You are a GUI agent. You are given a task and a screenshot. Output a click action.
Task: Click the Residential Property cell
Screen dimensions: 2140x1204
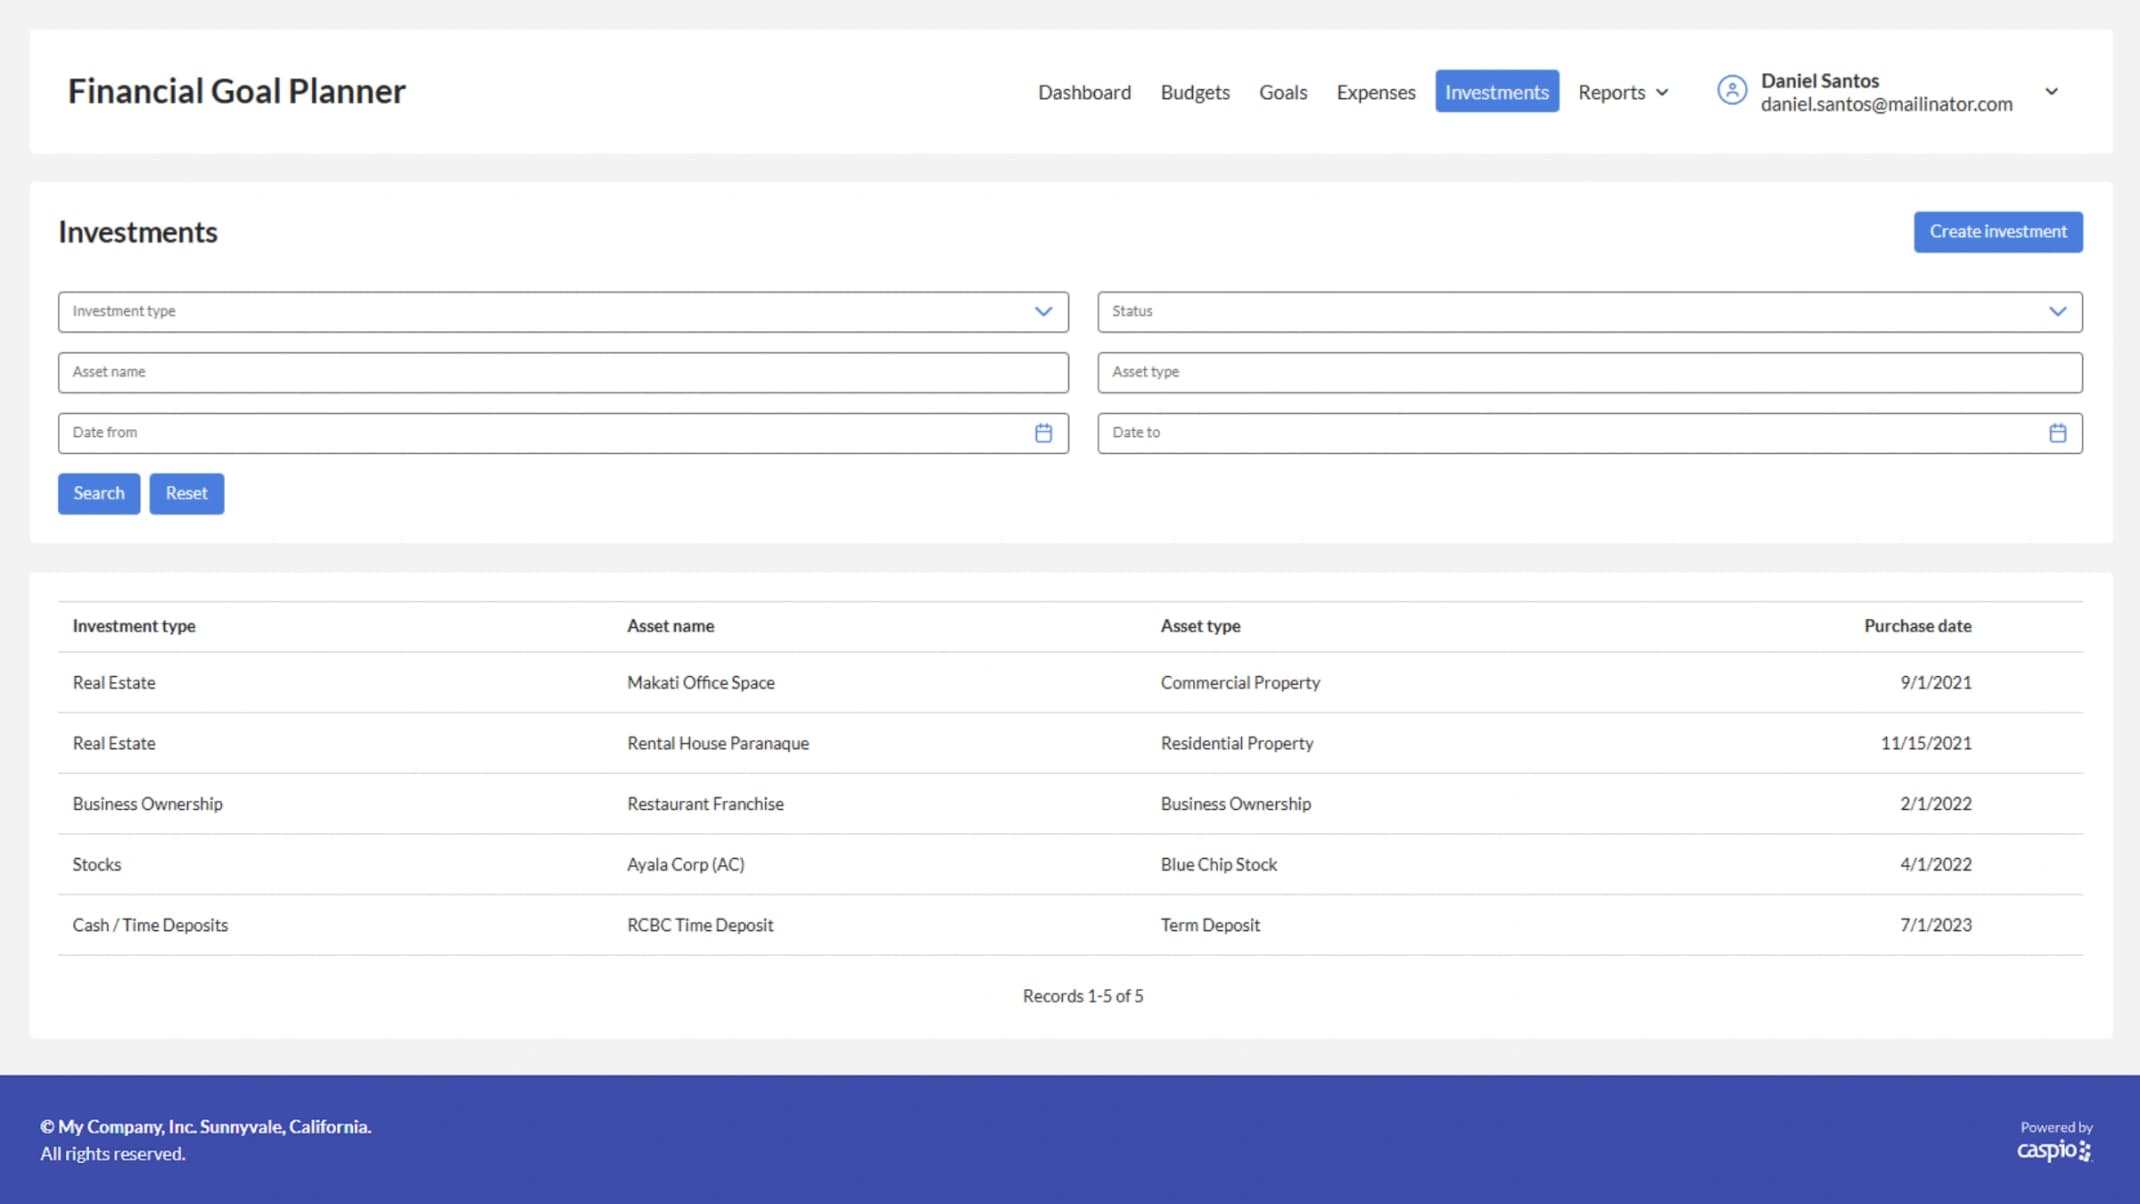click(1237, 743)
